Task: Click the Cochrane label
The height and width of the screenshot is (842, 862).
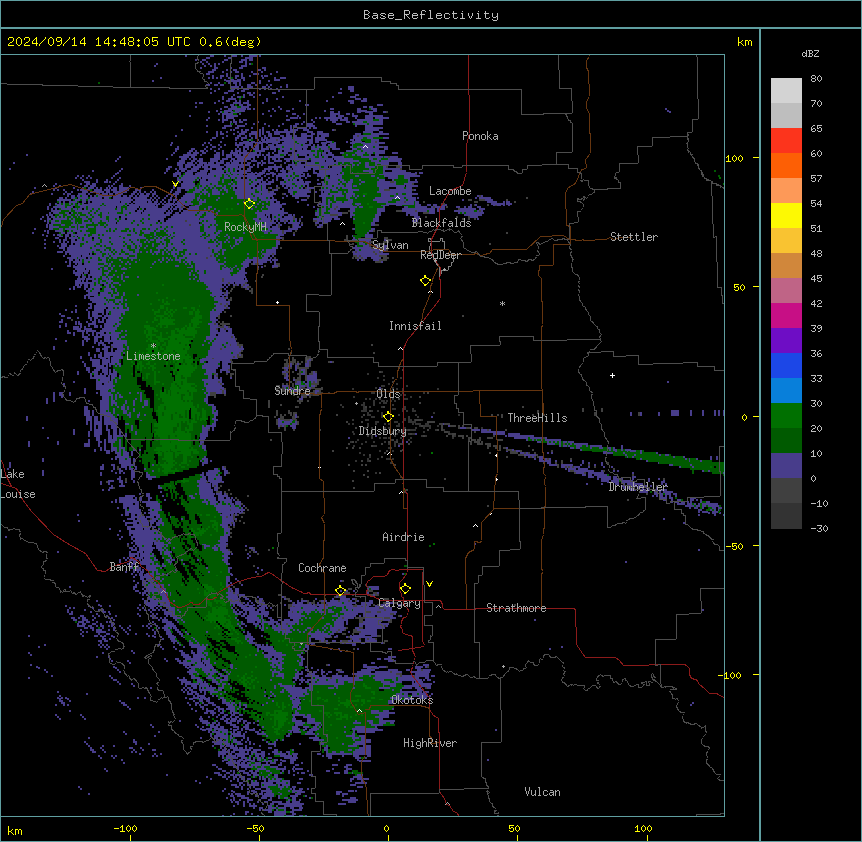Action: pyautogui.click(x=322, y=568)
